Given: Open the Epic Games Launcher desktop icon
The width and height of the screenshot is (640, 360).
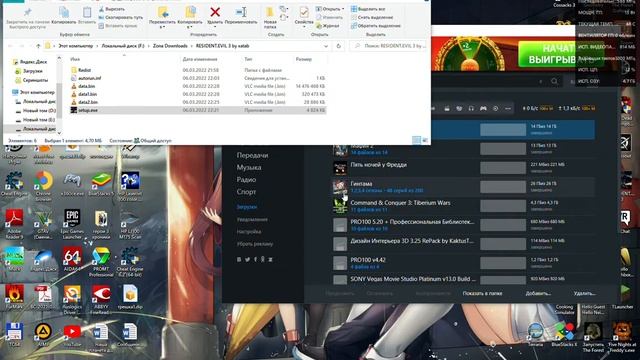Looking at the screenshot, I should (x=72, y=224).
